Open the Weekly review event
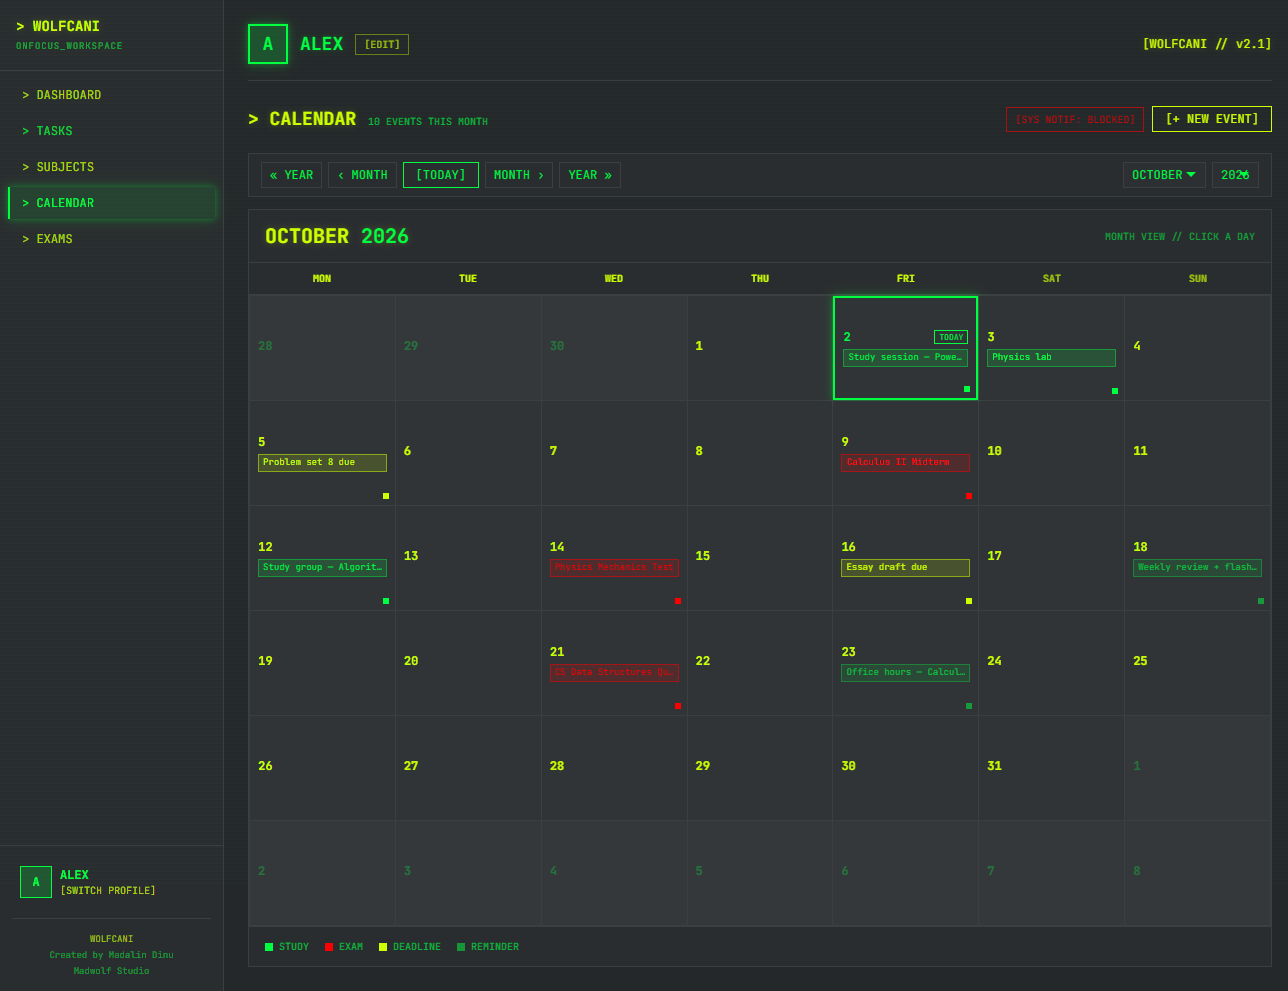Screen dimensions: 1288x991 point(1197,567)
